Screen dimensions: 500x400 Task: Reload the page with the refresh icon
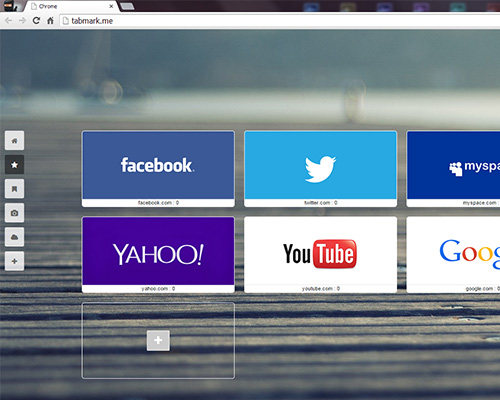(36, 21)
